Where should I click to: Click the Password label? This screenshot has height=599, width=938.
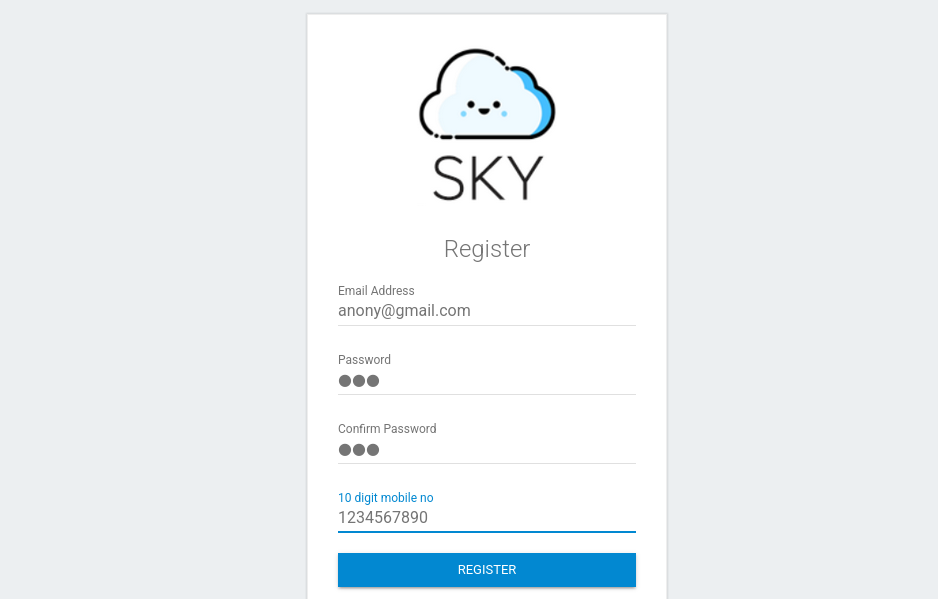[364, 360]
